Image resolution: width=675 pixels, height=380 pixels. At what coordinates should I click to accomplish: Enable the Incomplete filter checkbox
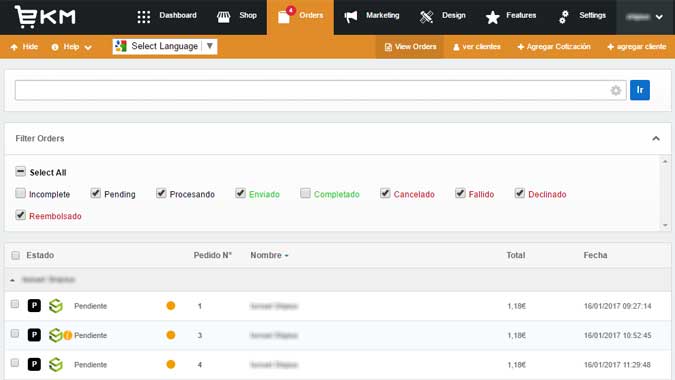[20, 193]
